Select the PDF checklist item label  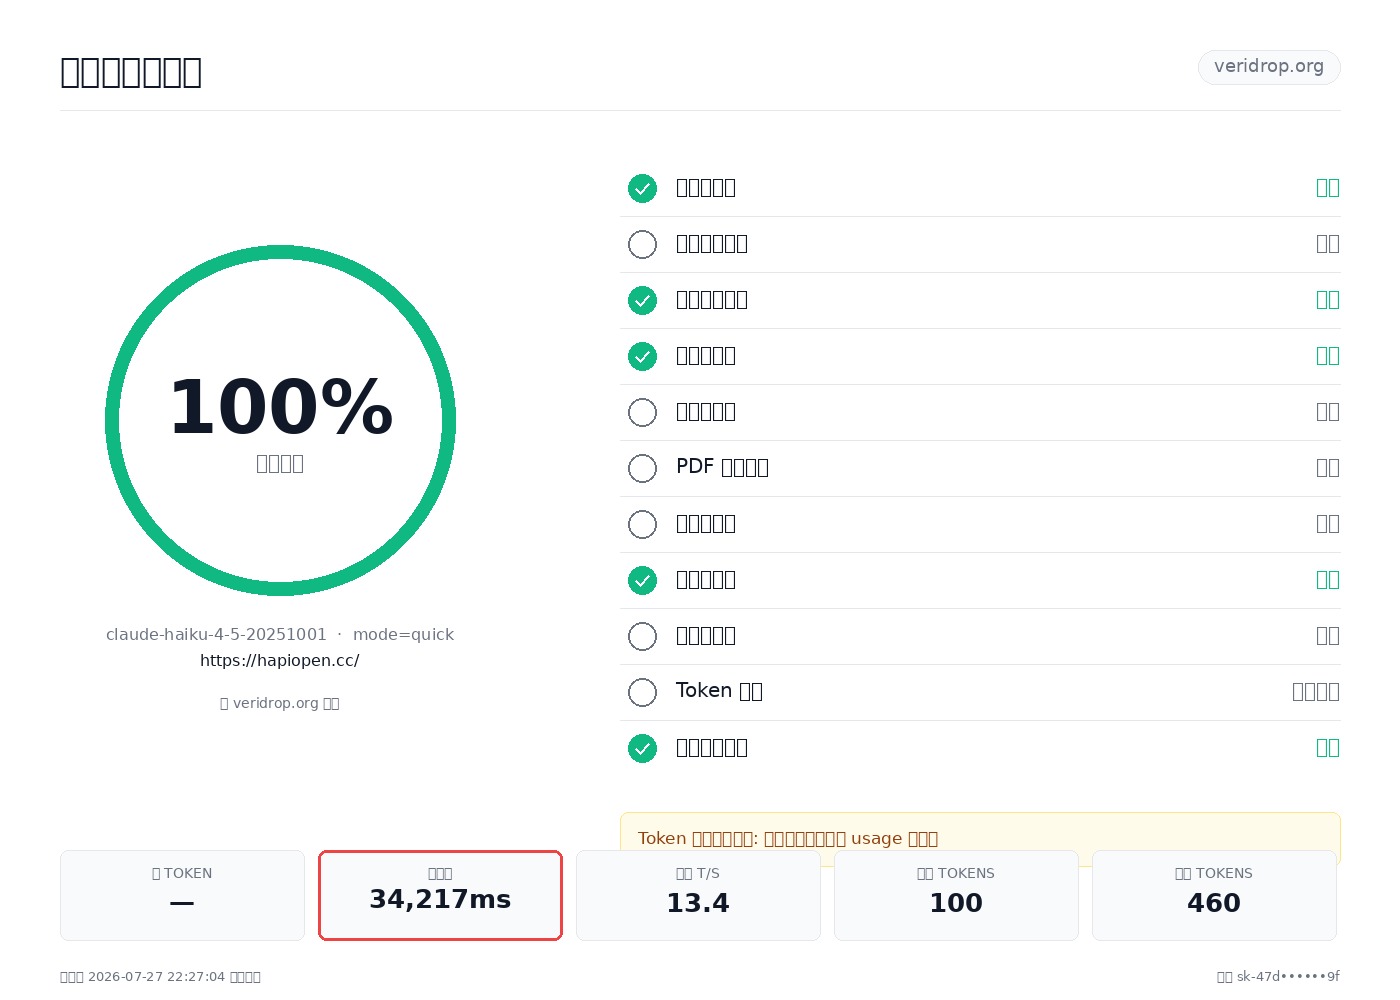coord(722,467)
